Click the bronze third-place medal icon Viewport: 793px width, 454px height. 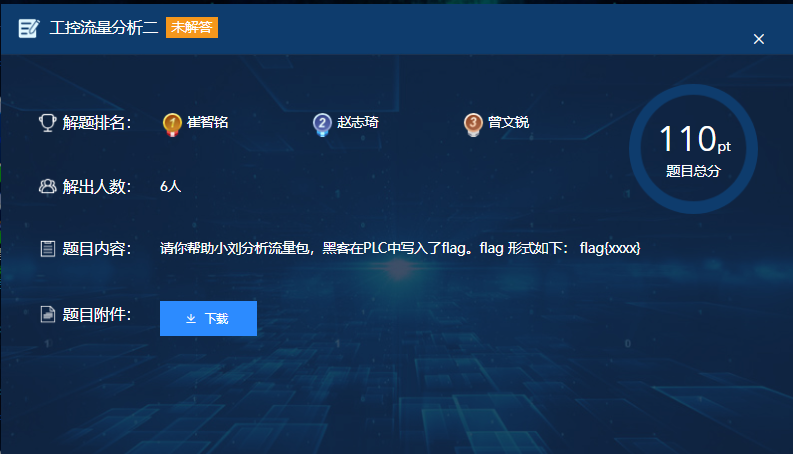click(473, 124)
